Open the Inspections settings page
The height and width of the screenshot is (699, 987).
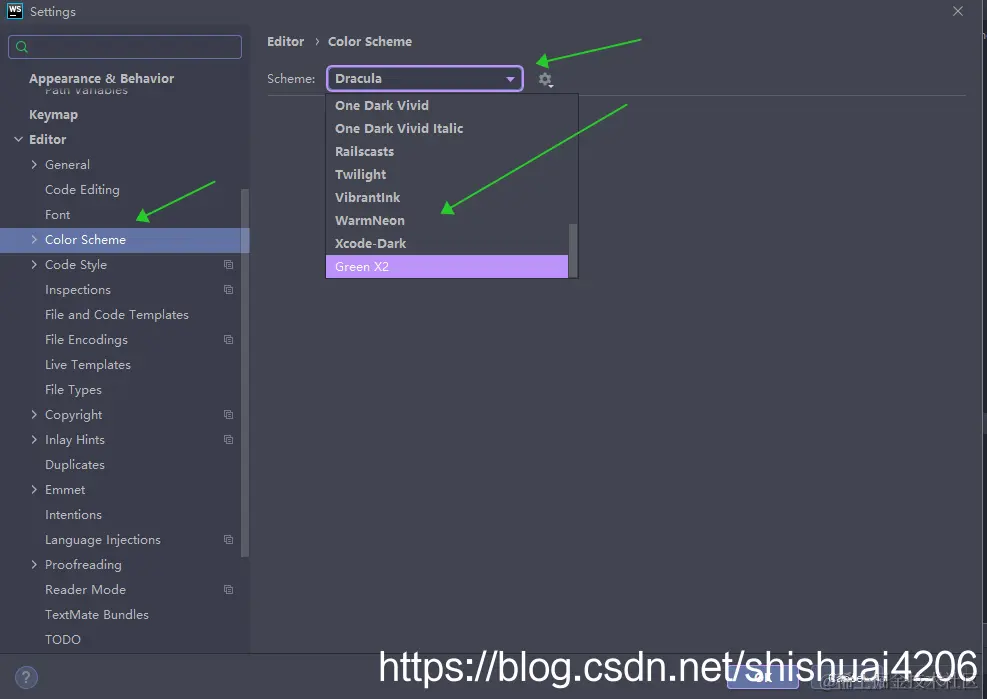(78, 290)
